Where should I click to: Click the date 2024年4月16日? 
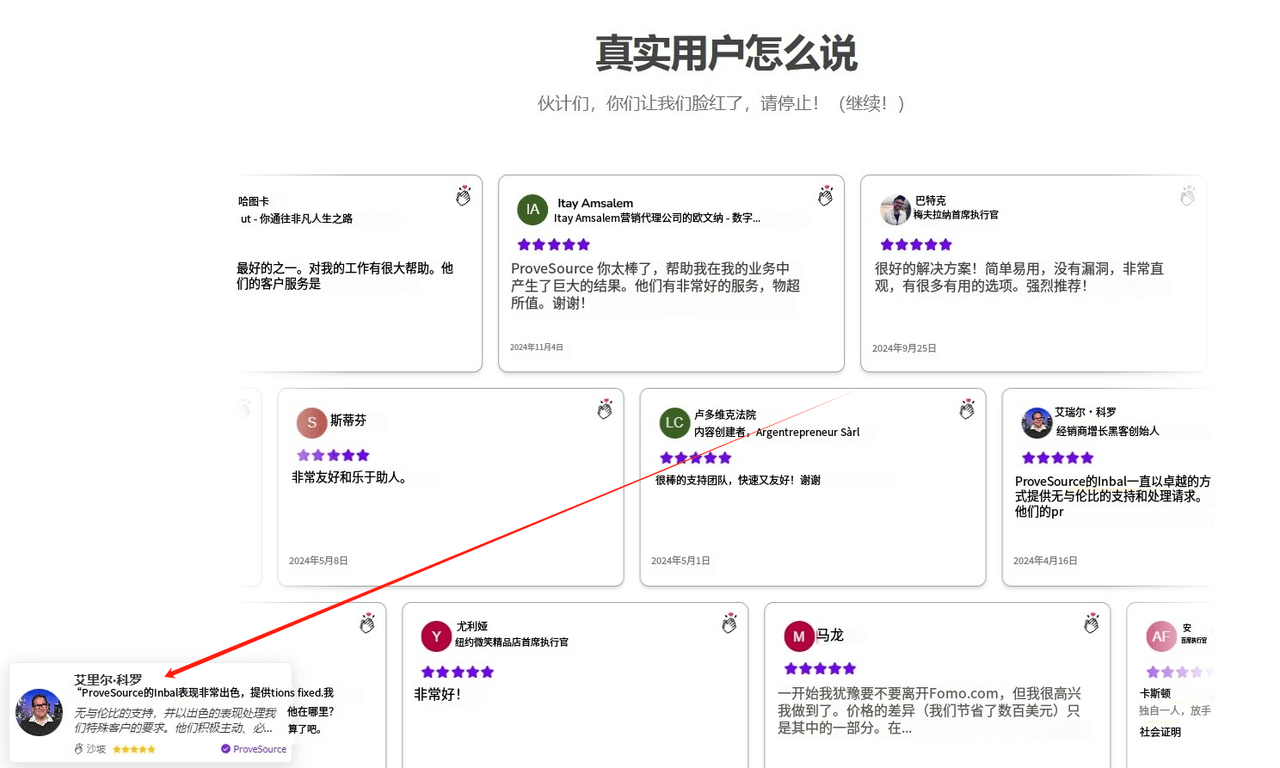[1046, 561]
